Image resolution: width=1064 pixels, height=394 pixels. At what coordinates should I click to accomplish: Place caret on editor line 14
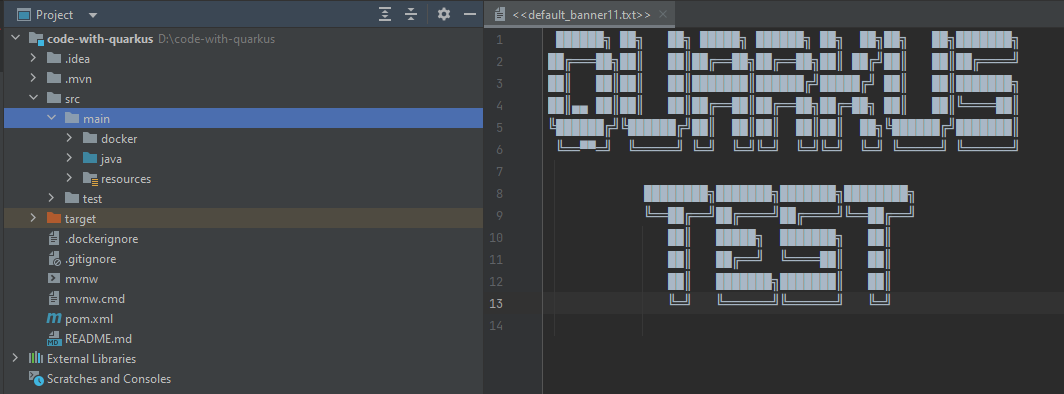coord(803,326)
